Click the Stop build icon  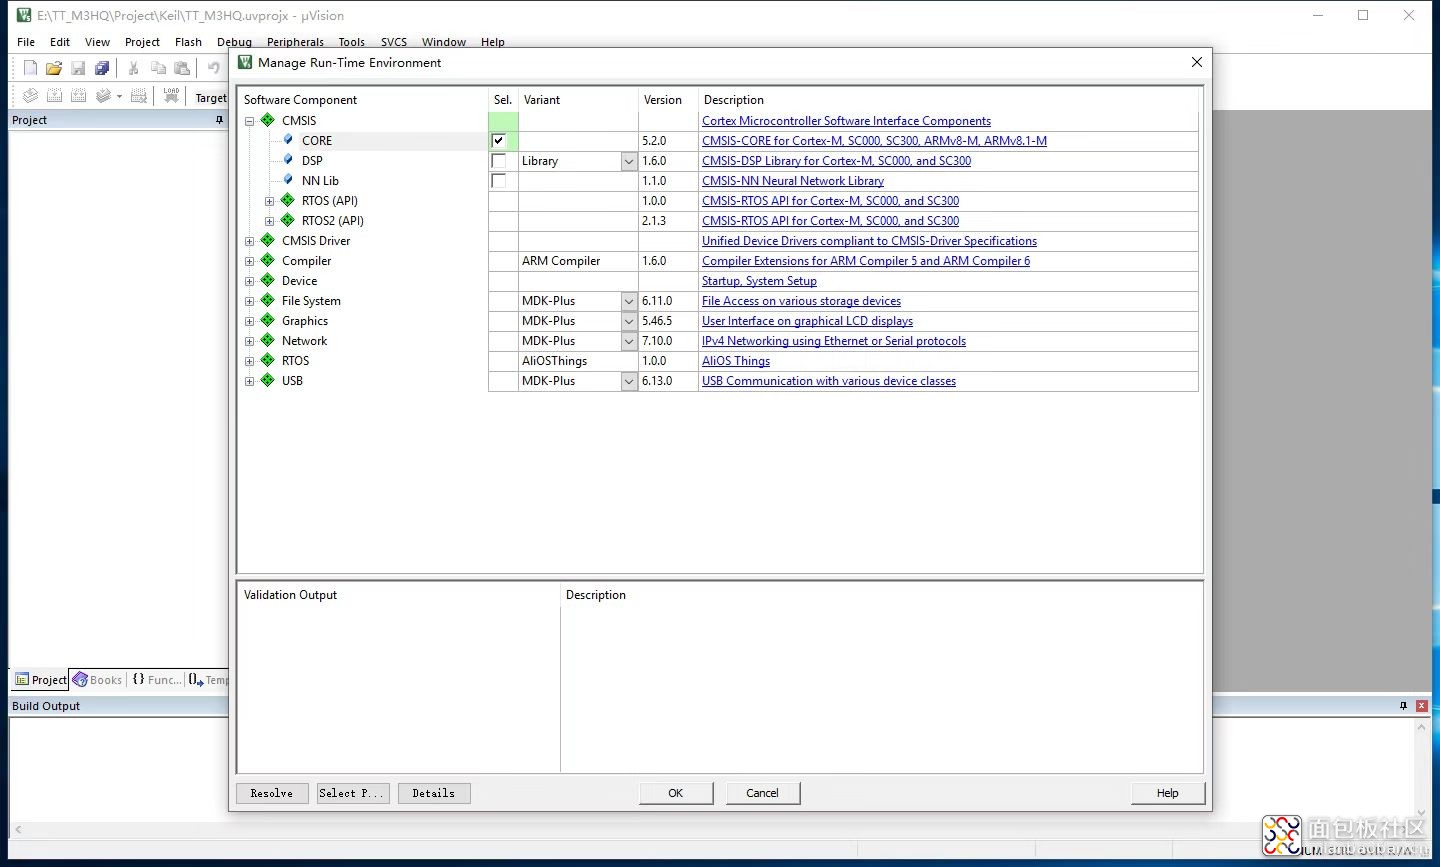pos(139,96)
